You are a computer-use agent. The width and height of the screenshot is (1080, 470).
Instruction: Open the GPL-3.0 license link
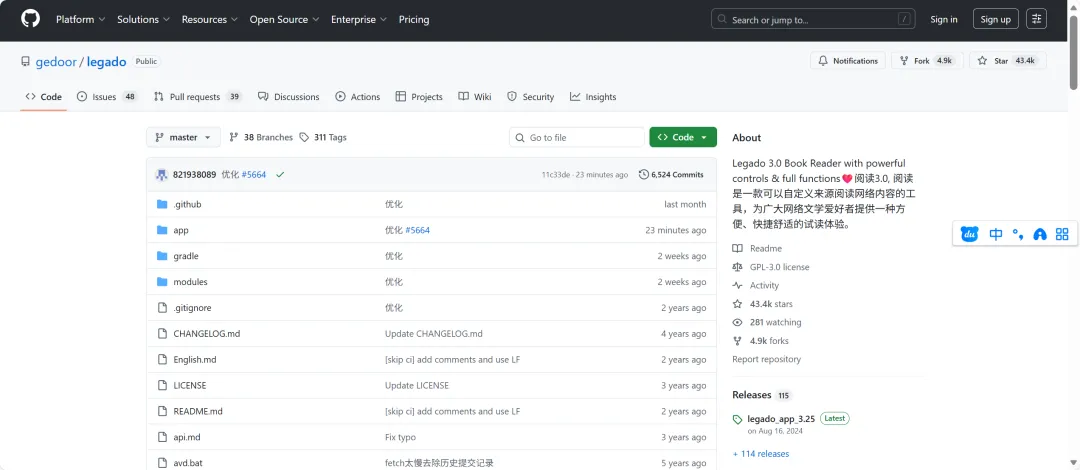pyautogui.click(x=771, y=267)
